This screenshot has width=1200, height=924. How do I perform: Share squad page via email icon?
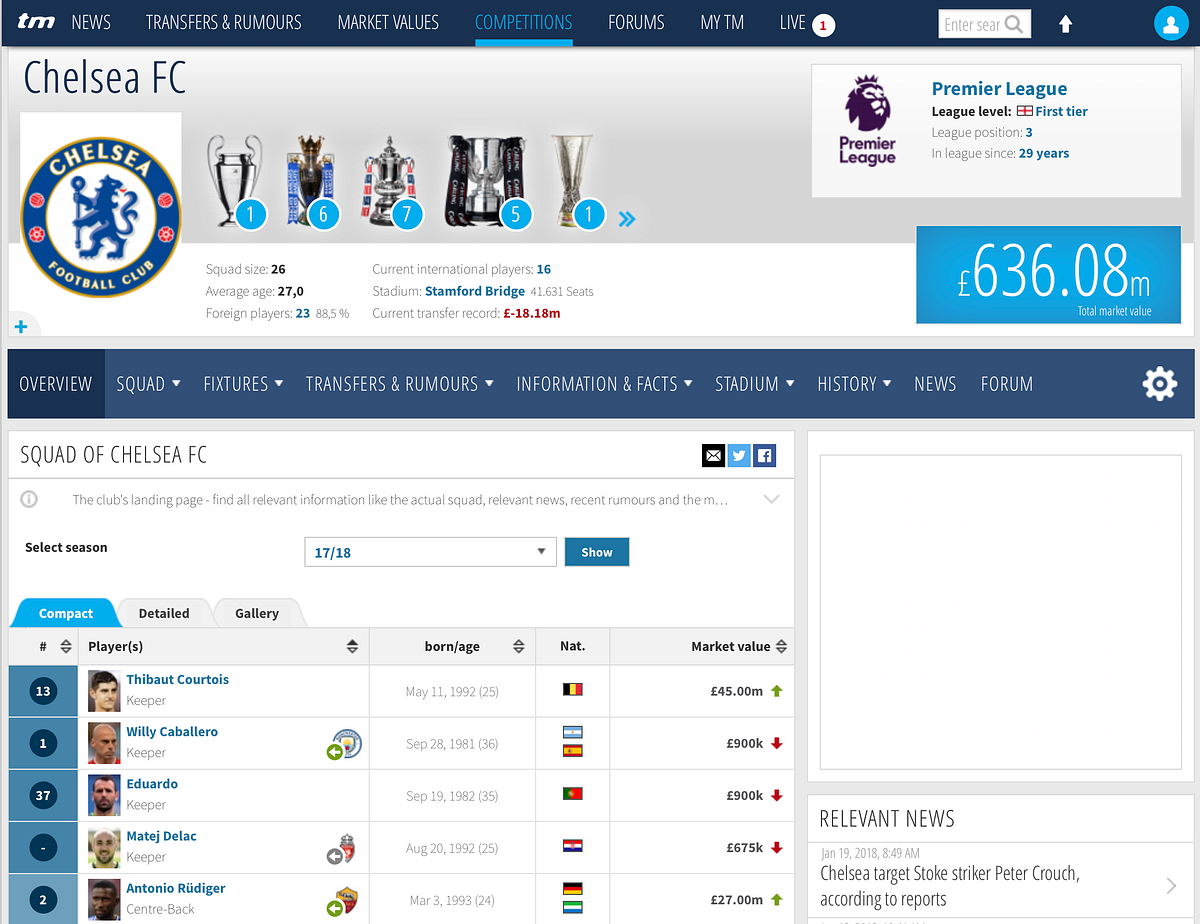tap(713, 456)
